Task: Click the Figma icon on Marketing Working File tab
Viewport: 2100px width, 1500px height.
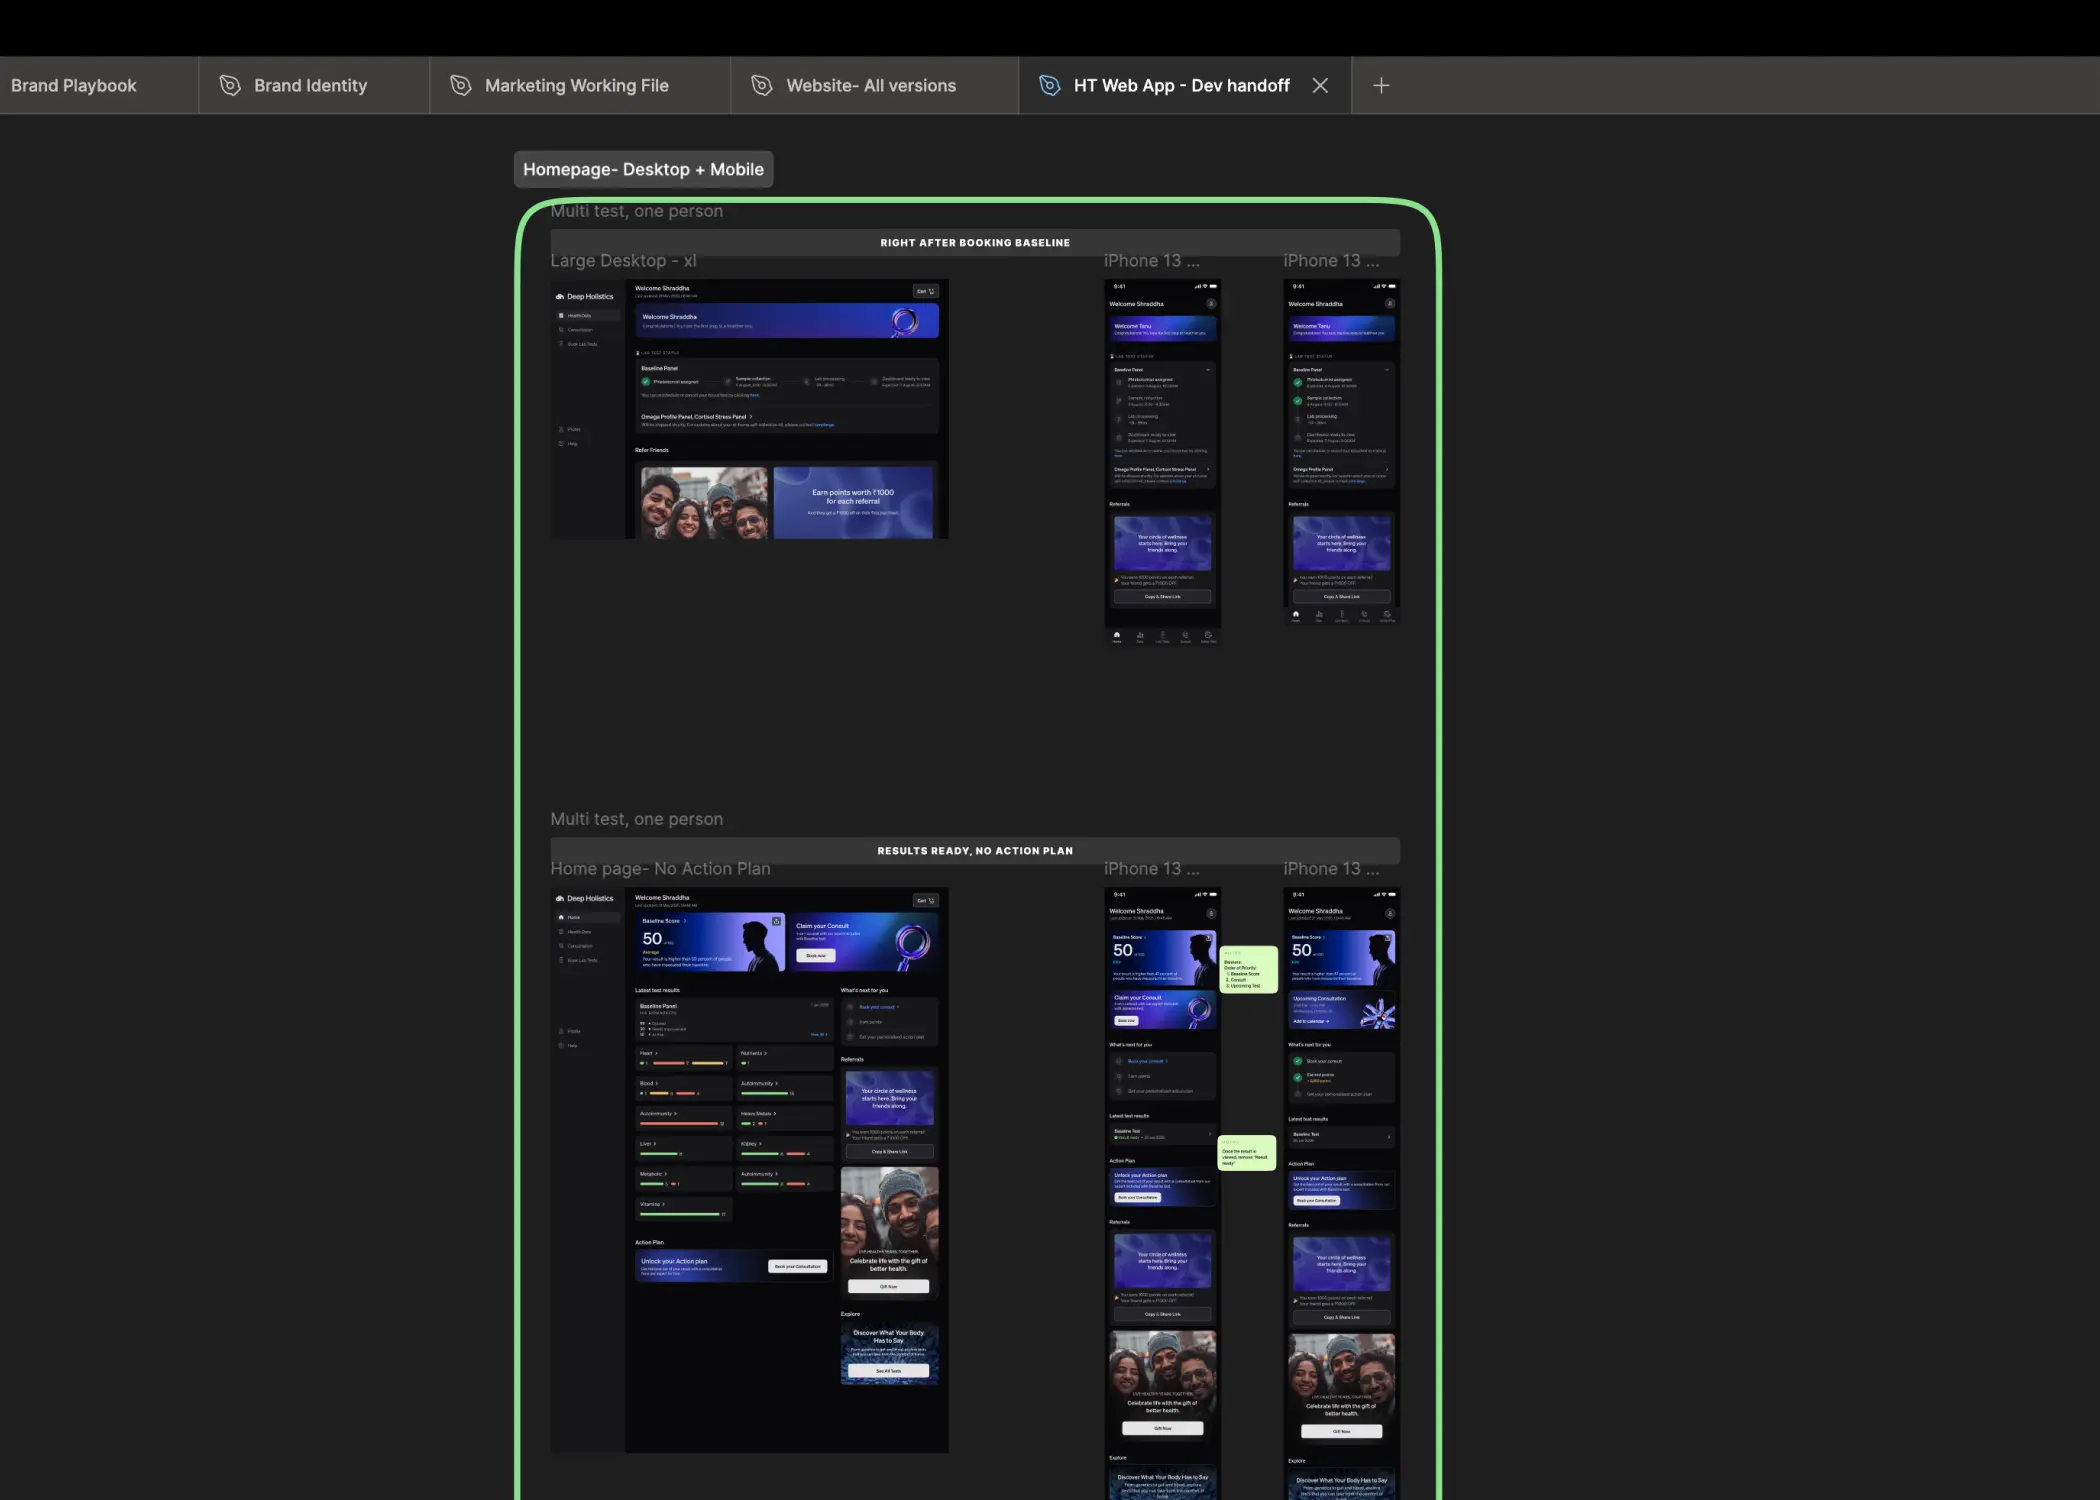Action: 461,86
